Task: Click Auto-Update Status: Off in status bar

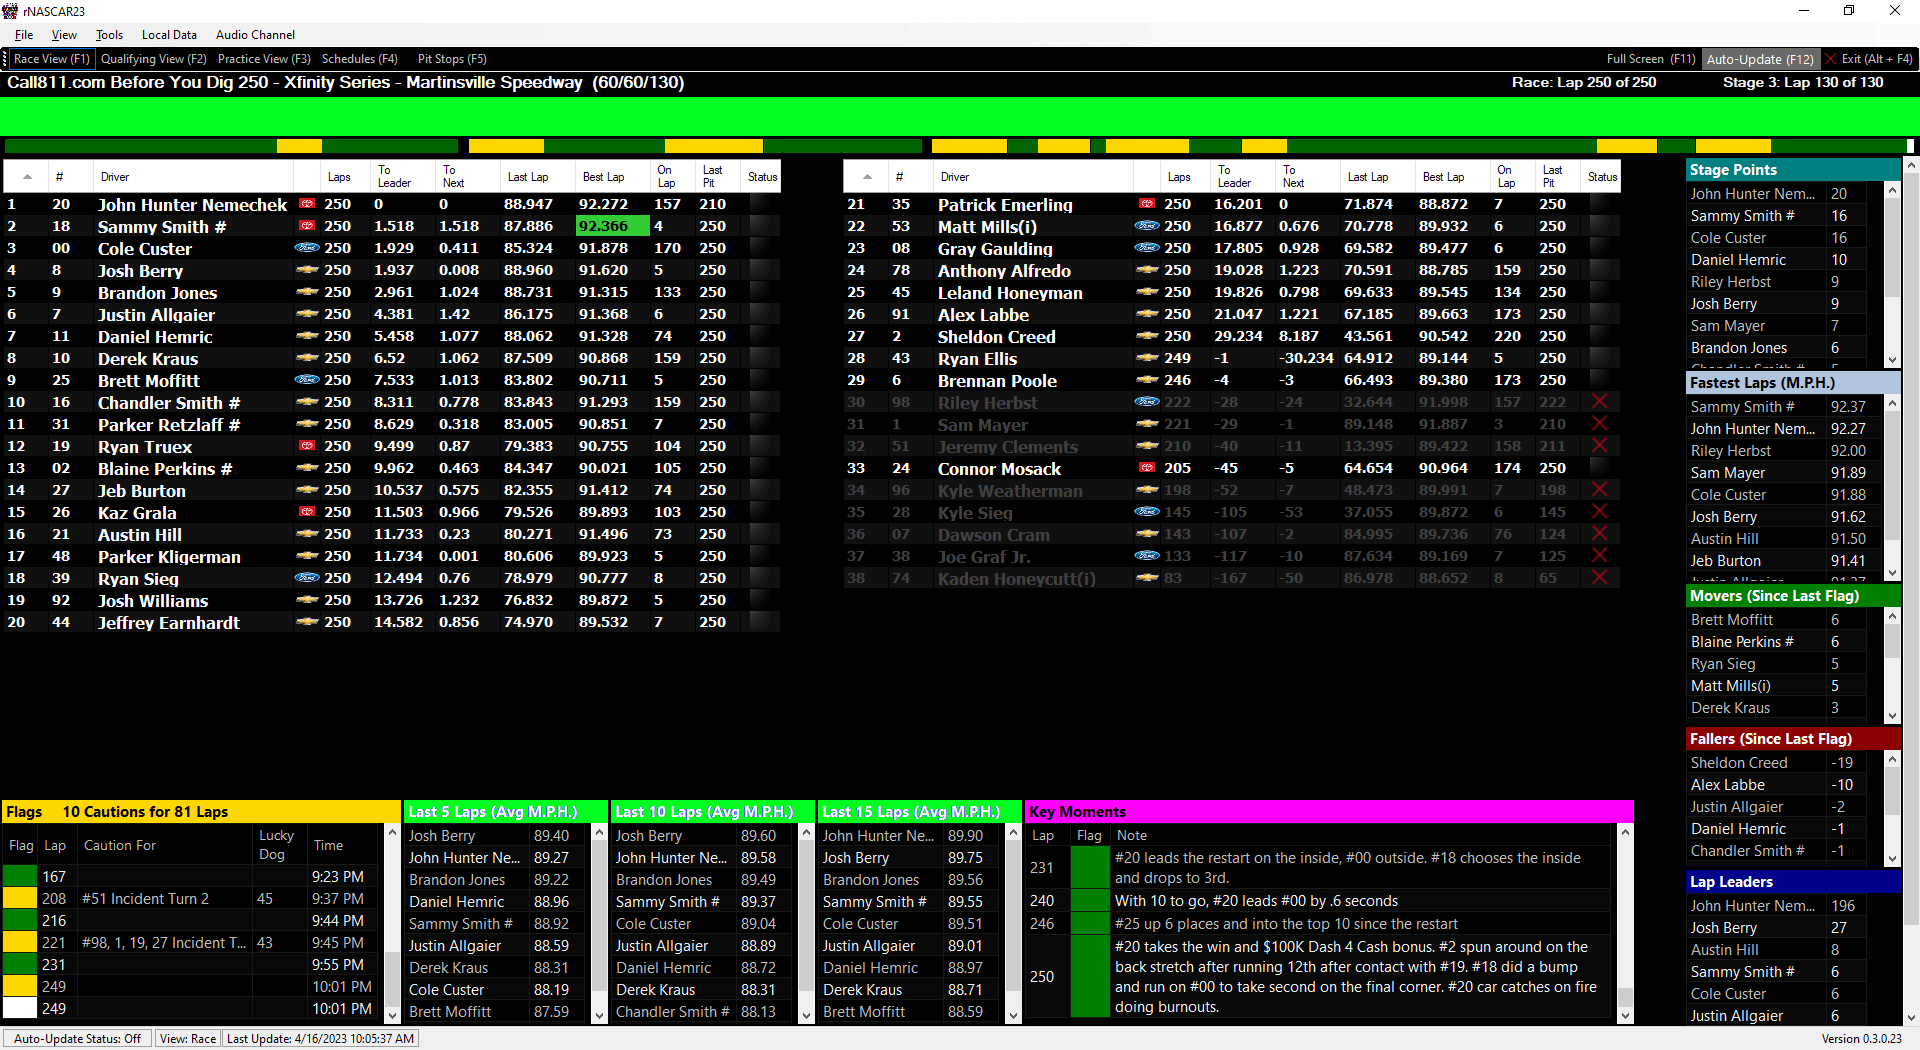Action: pyautogui.click(x=77, y=1039)
